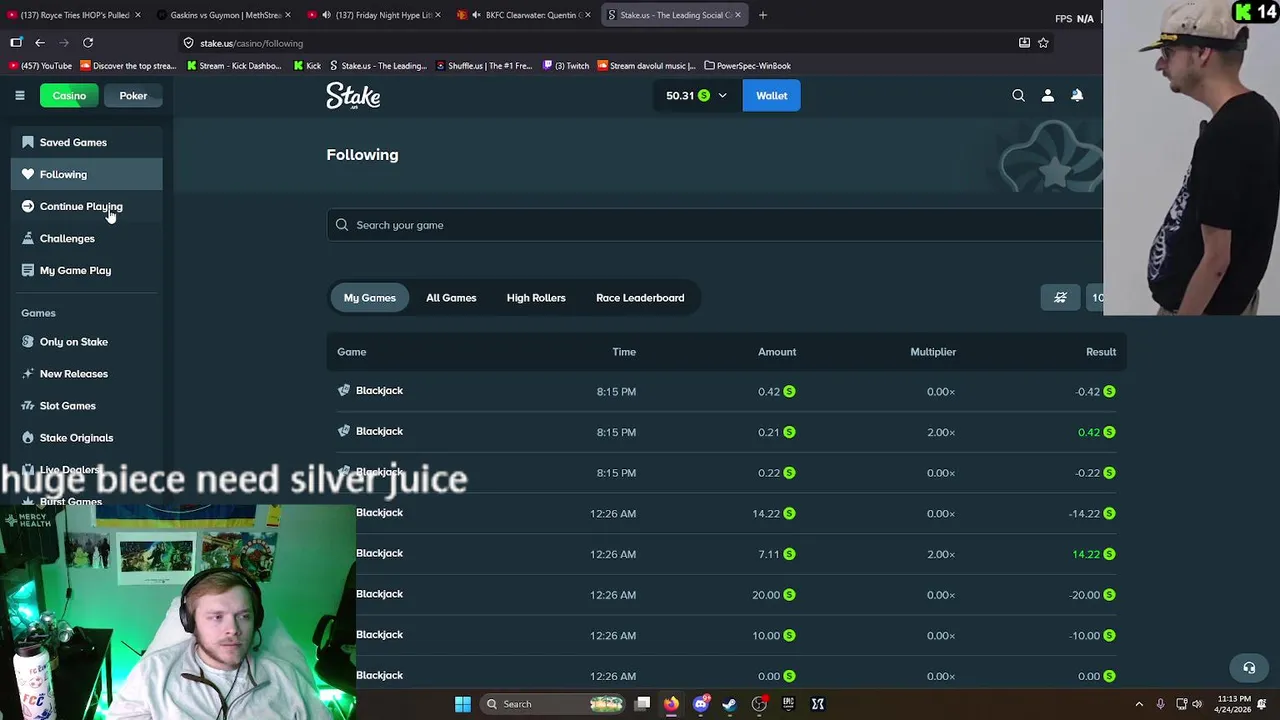Open the taskbar clock and date
The image size is (1280, 720).
pos(1234,704)
